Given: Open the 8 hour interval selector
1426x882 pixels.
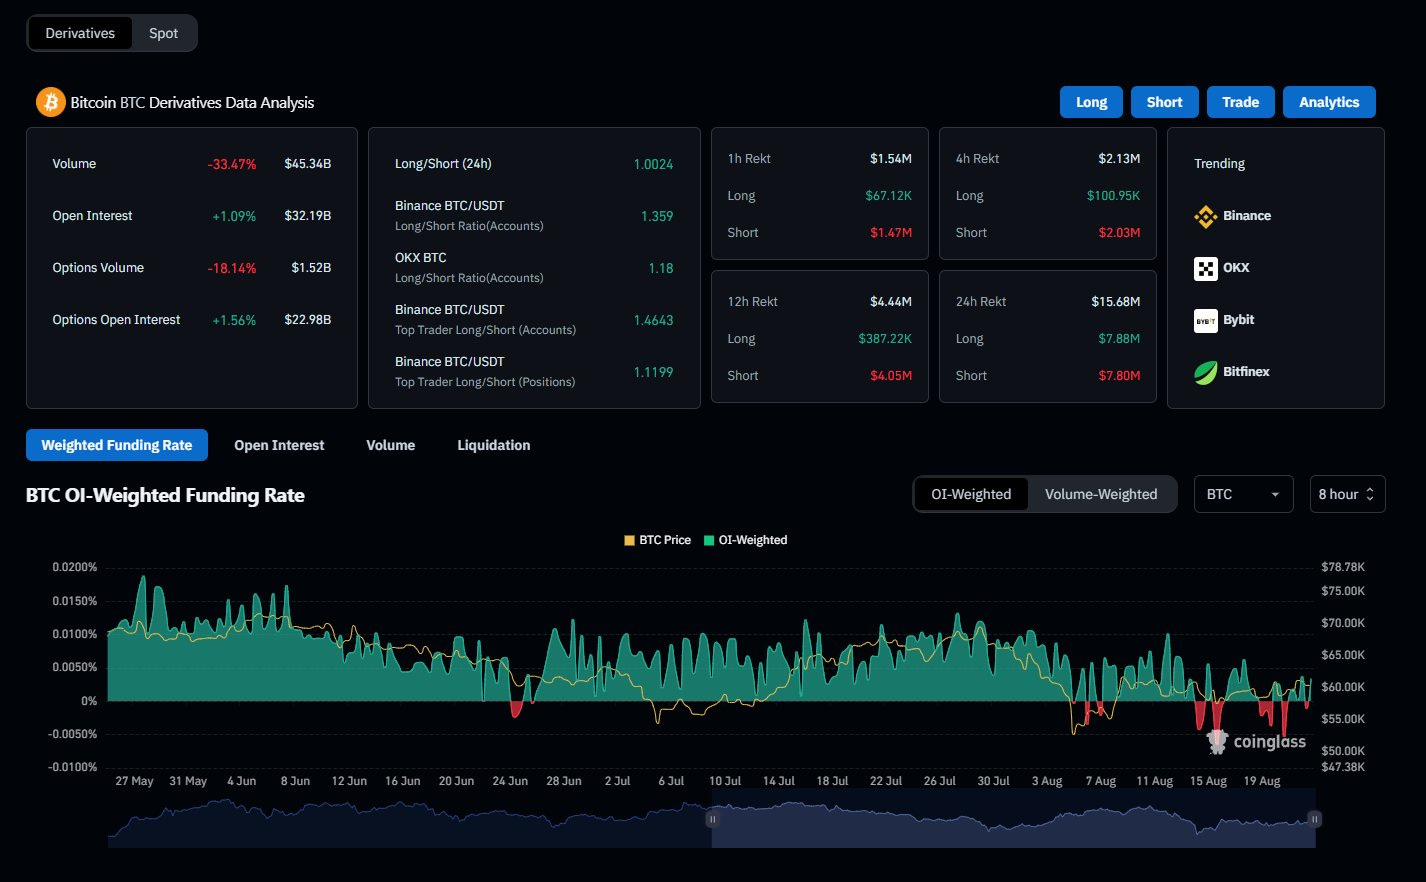Looking at the screenshot, I should point(1347,494).
